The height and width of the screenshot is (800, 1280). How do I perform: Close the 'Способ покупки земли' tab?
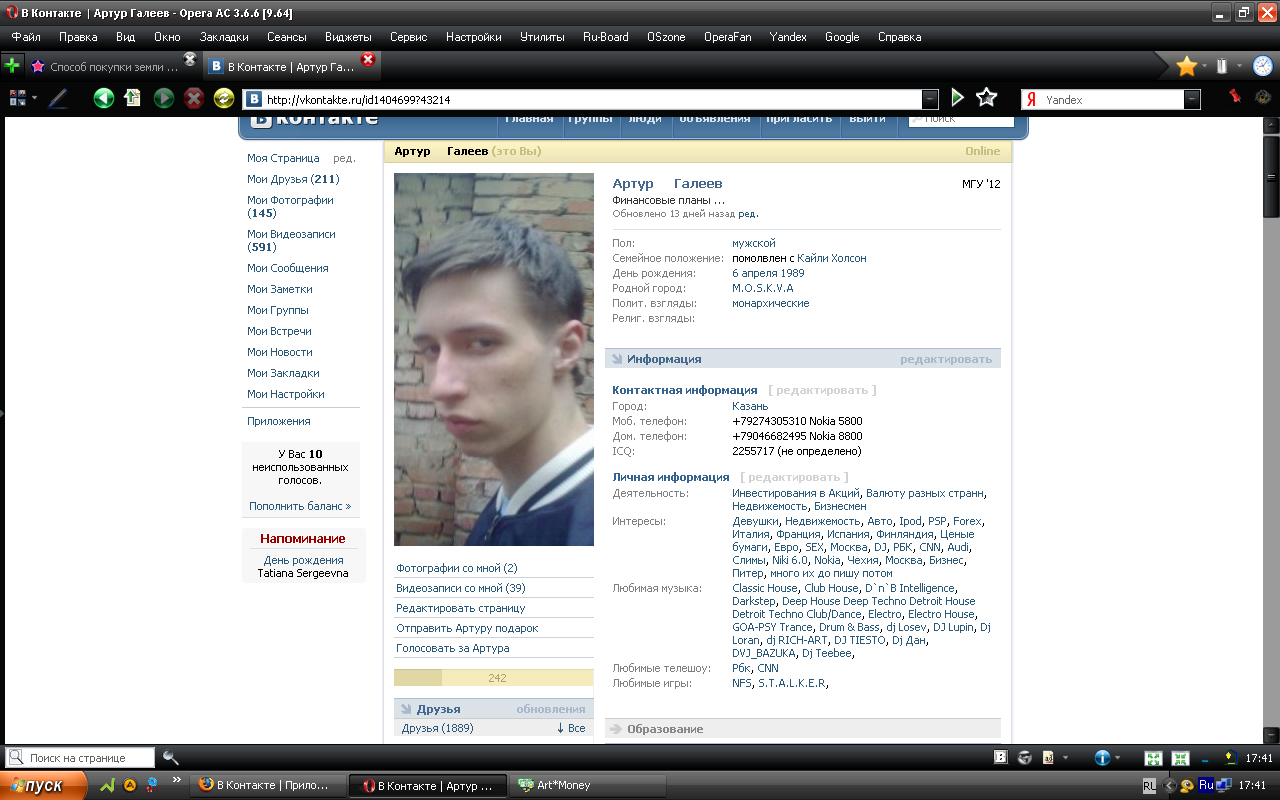[x=190, y=59]
